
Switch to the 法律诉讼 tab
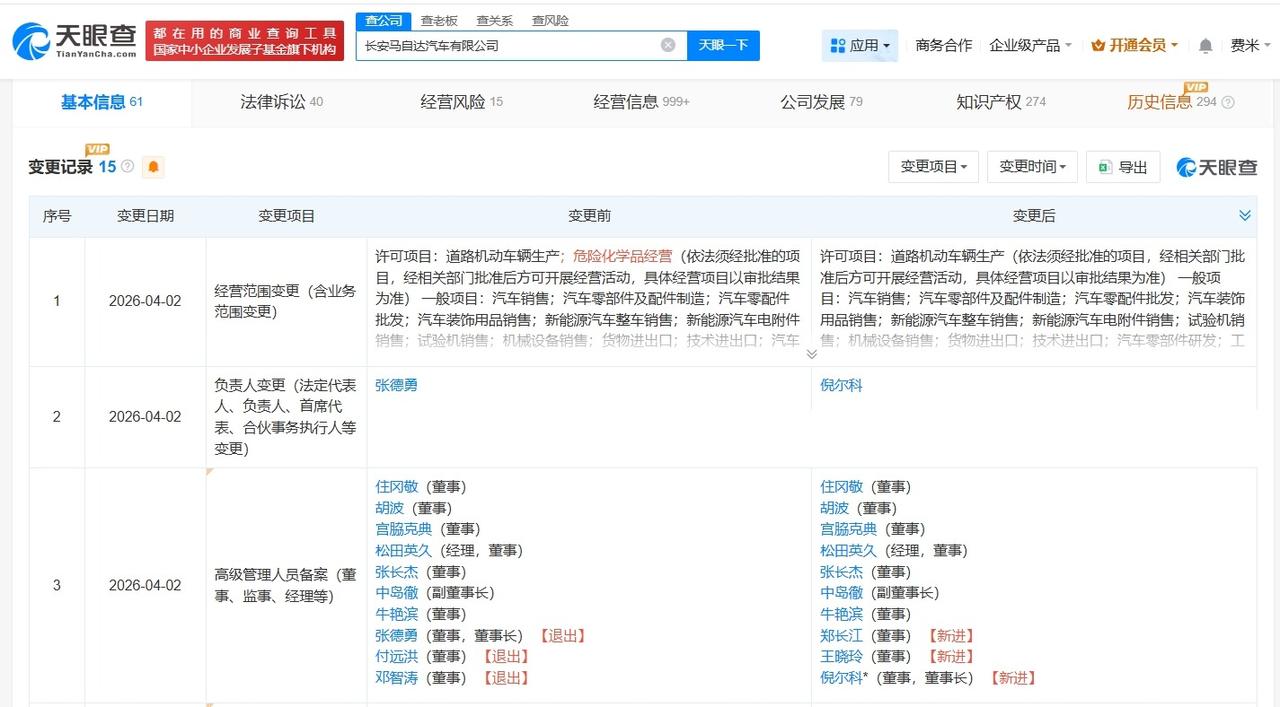(x=272, y=101)
